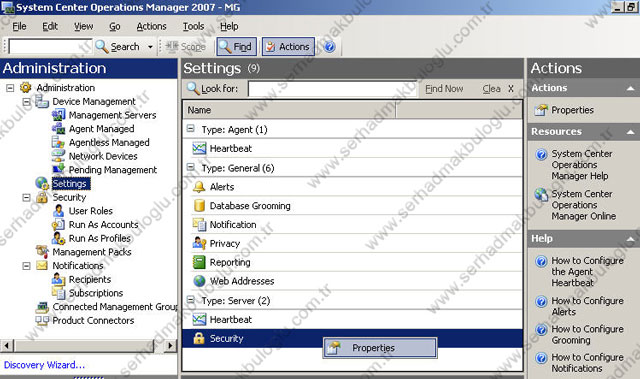Open the Discovery Wizard link
The width and height of the screenshot is (640, 379).
pos(44,365)
